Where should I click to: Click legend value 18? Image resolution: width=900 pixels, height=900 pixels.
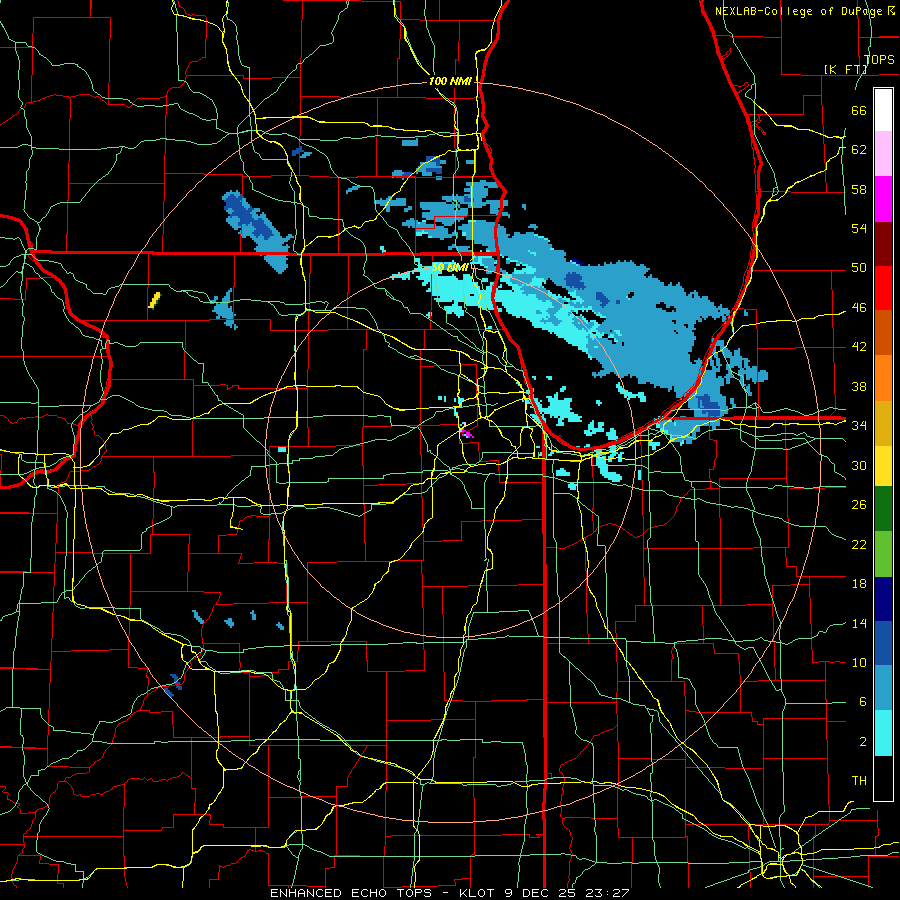[859, 584]
